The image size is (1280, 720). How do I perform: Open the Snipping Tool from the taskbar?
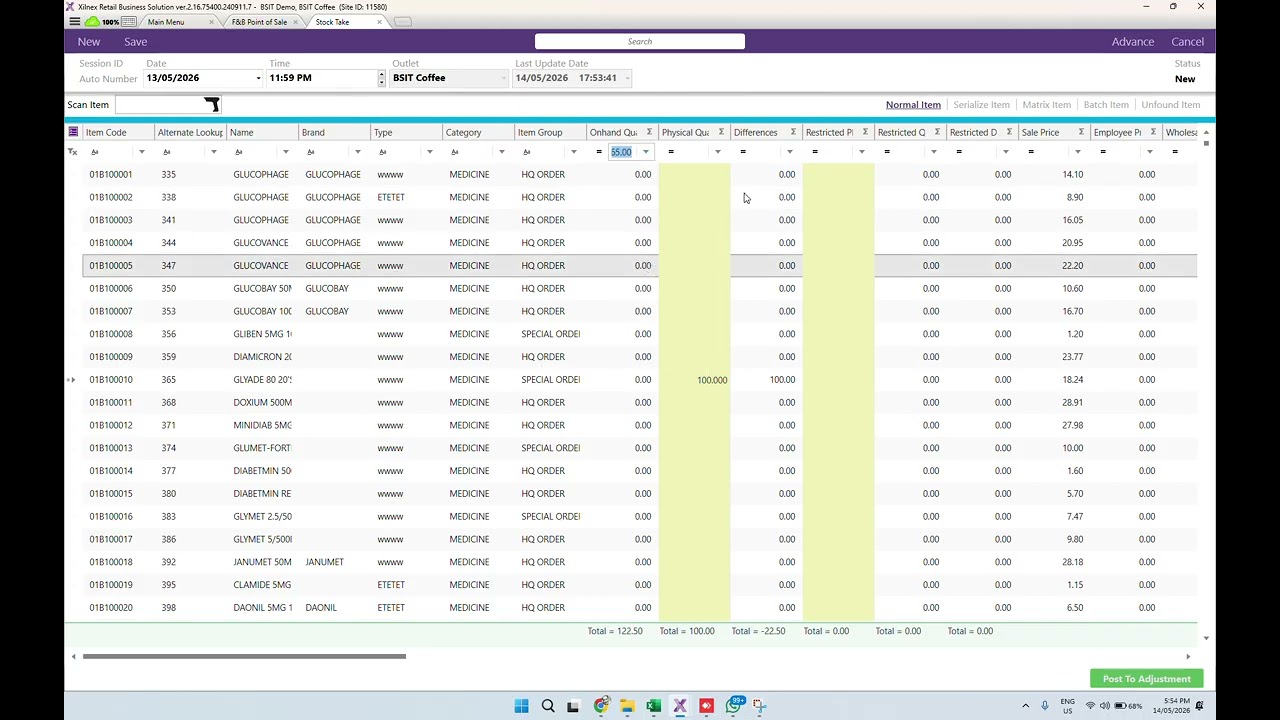759,706
